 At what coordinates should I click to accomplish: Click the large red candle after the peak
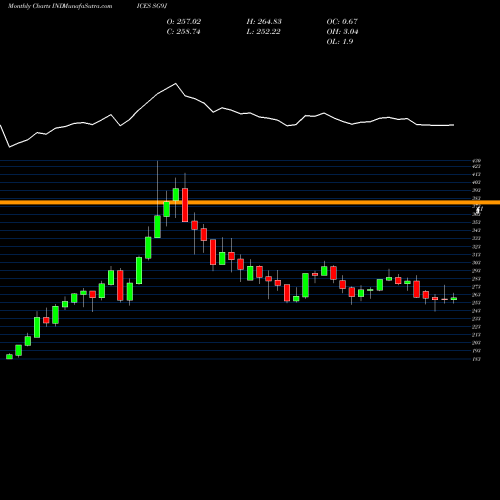(x=185, y=205)
